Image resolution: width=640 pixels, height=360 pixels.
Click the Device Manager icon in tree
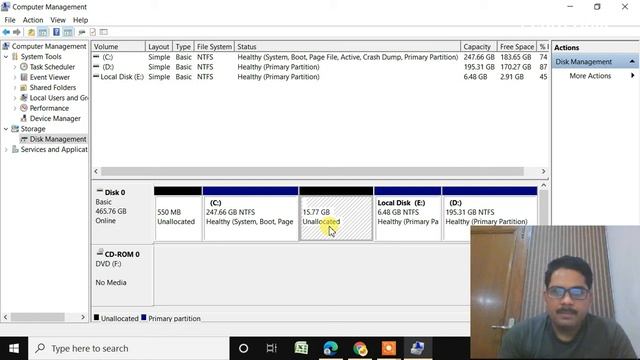[24, 118]
